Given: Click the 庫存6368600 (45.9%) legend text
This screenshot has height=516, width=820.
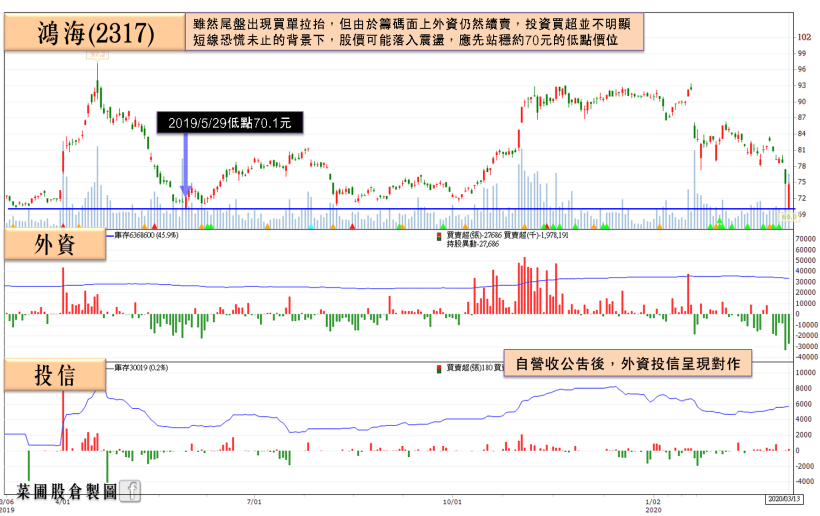Looking at the screenshot, I should [146, 236].
